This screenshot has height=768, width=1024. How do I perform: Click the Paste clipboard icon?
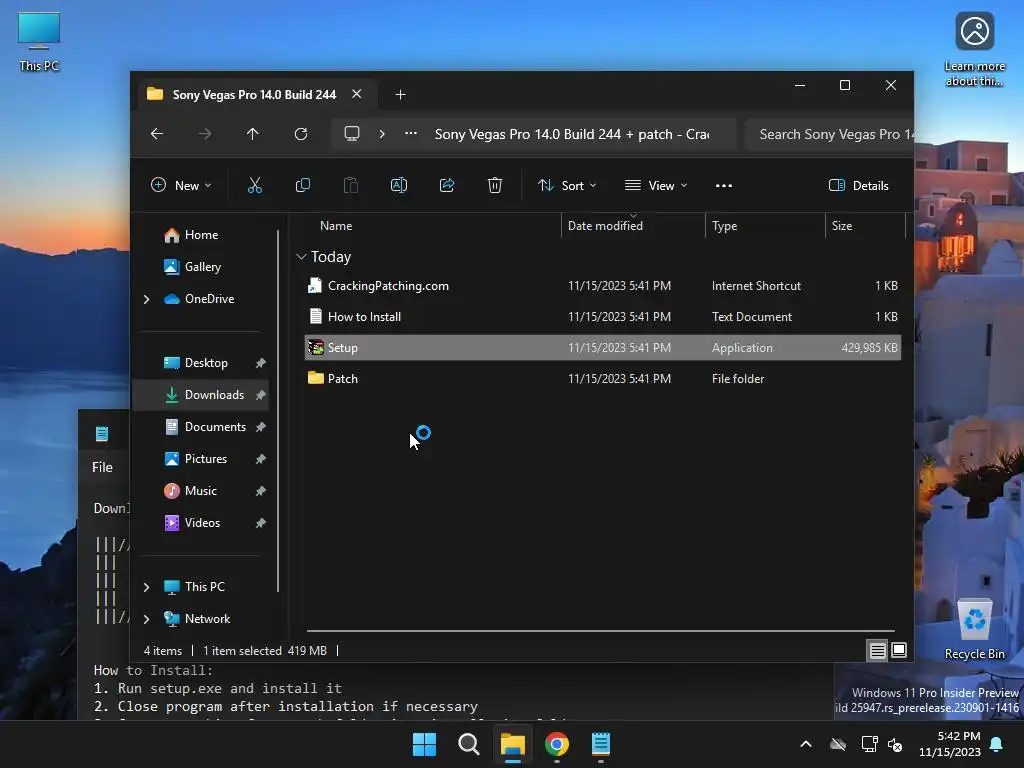pyautogui.click(x=351, y=185)
